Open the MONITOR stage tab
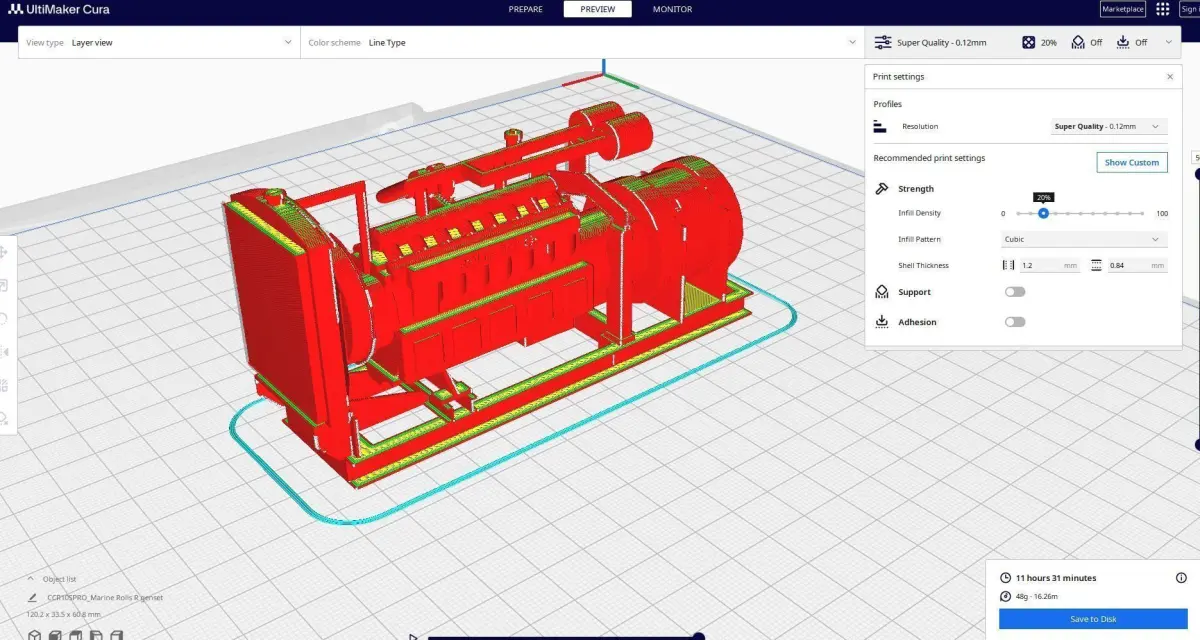The height and width of the screenshot is (640, 1200). coord(672,9)
